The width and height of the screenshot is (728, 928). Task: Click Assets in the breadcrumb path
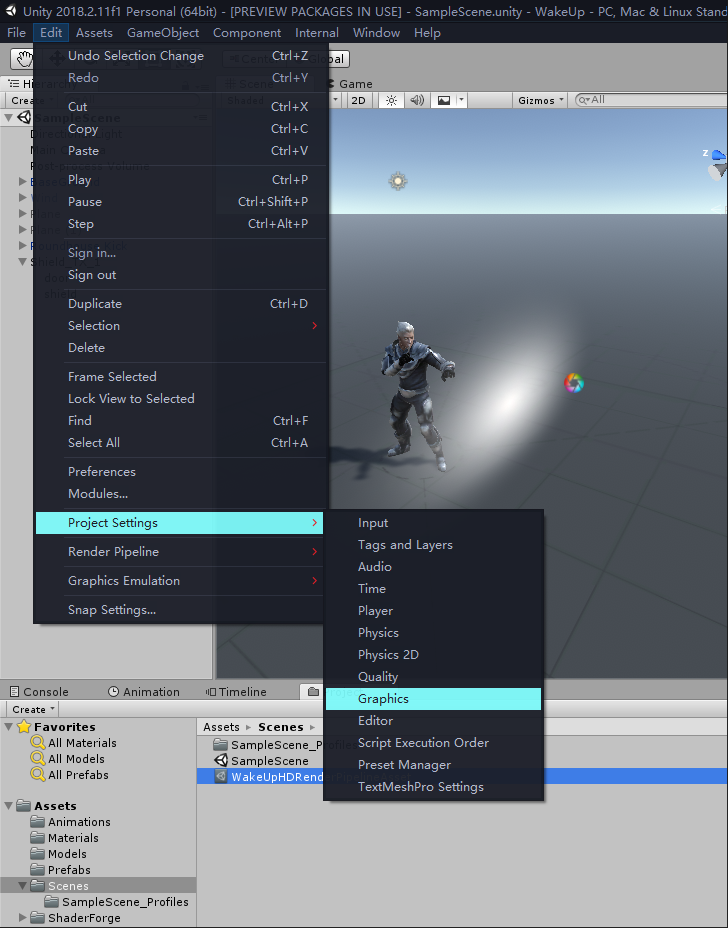(x=221, y=727)
